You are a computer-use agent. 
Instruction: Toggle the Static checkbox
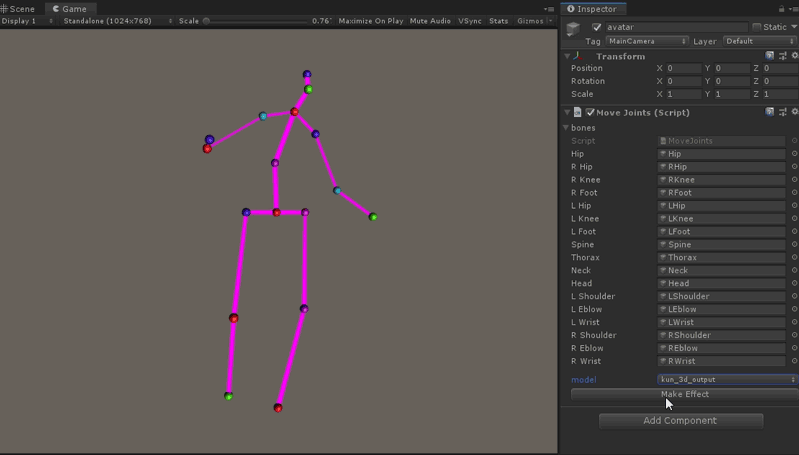coord(756,27)
